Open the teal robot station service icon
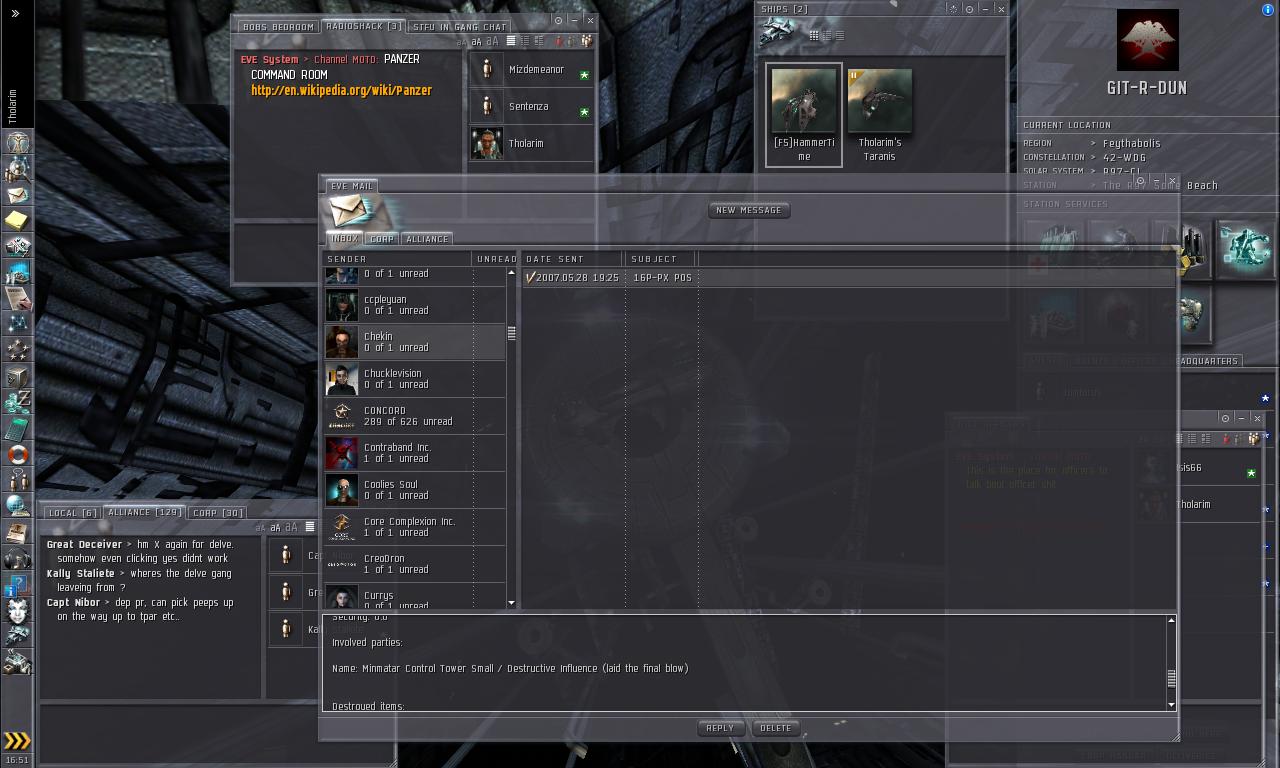Screen dimensions: 1280x768 pyautogui.click(x=1244, y=249)
